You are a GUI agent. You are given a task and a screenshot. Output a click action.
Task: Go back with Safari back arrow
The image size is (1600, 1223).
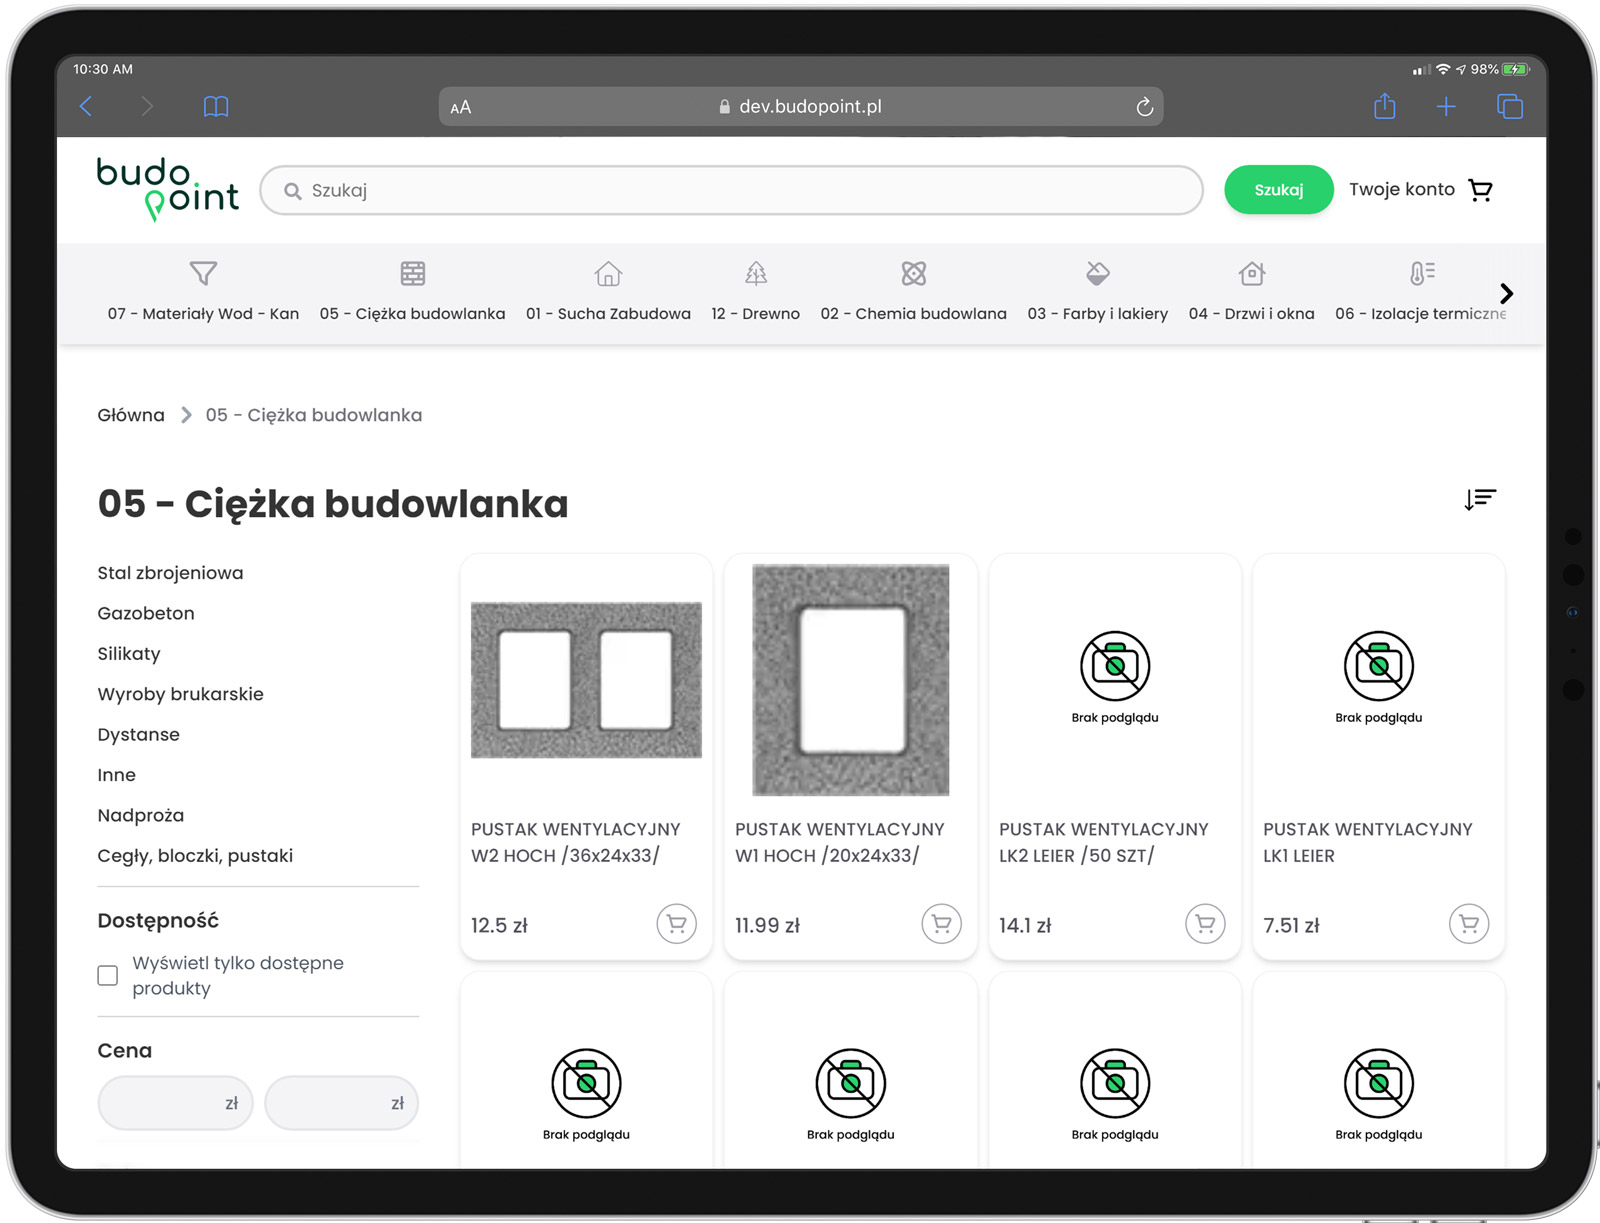[x=86, y=106]
